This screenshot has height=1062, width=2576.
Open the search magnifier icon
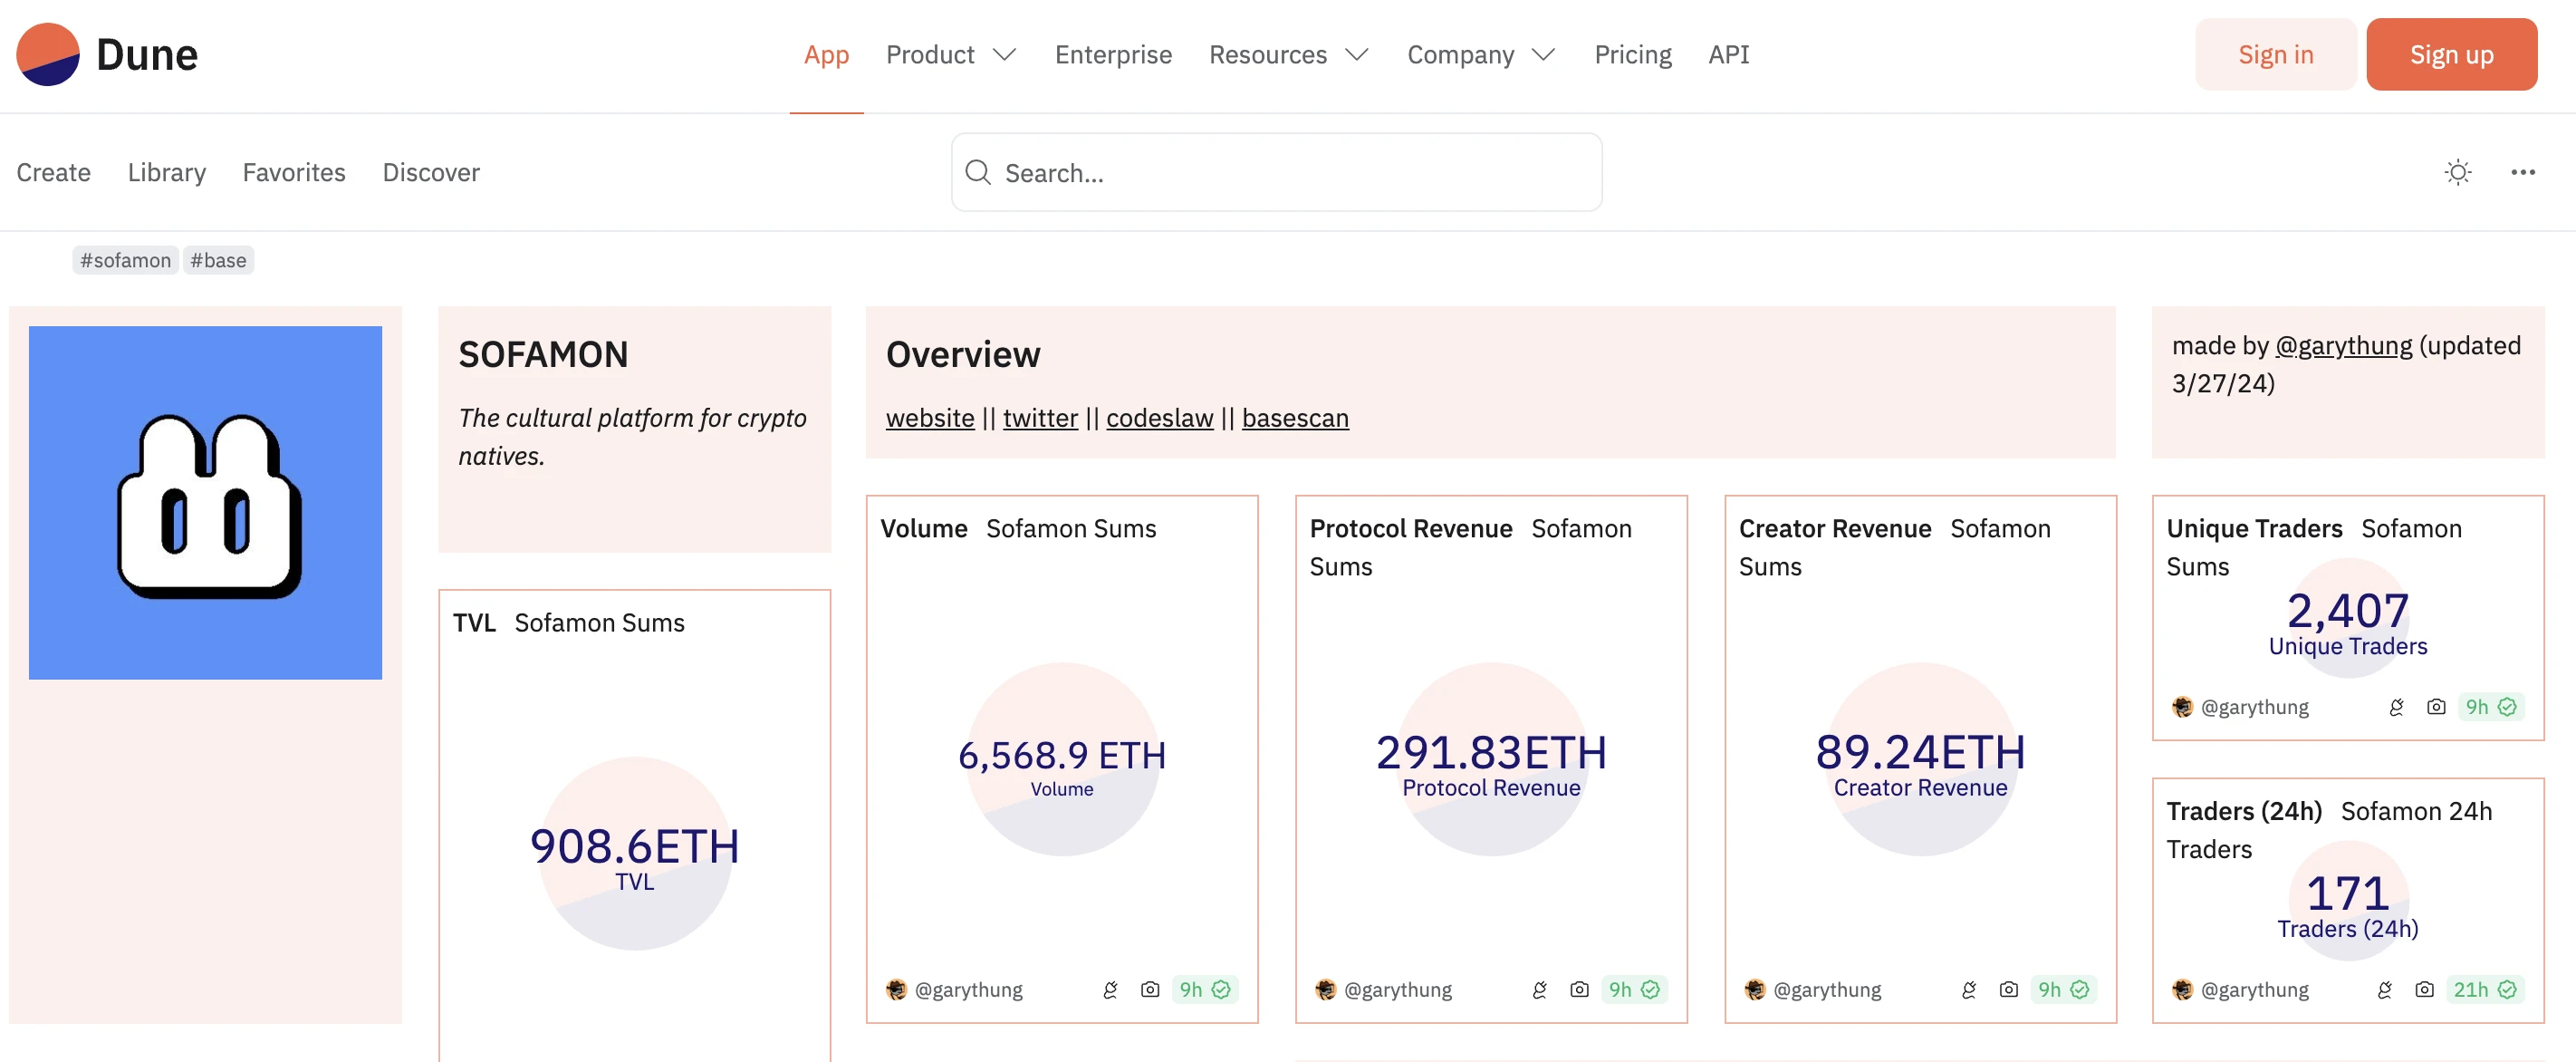(978, 172)
